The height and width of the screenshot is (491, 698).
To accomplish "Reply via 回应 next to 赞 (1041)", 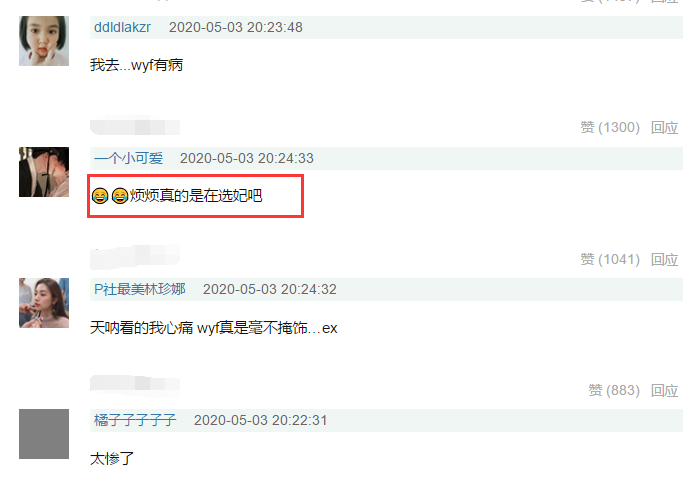I will point(664,259).
